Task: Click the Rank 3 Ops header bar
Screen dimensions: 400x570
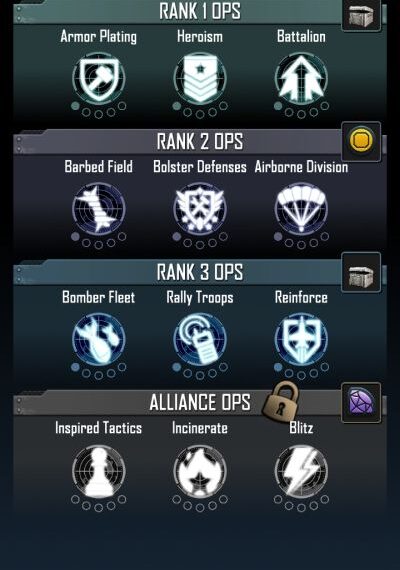Action: tap(178, 272)
